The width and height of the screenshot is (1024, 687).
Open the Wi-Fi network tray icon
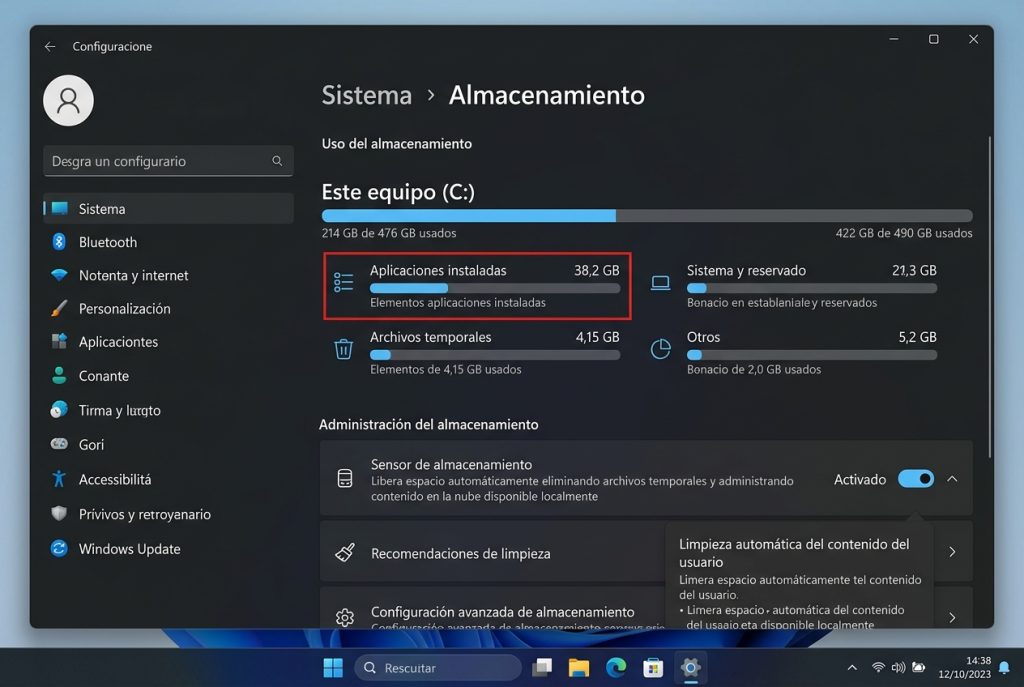pos(878,667)
